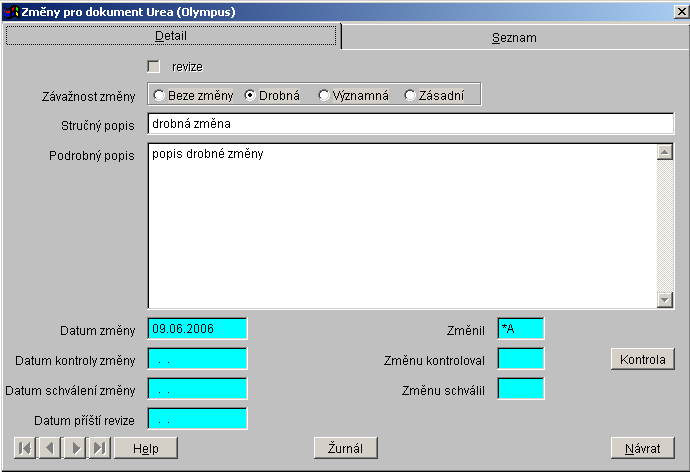Choose Významná severity radio button

coord(323,96)
